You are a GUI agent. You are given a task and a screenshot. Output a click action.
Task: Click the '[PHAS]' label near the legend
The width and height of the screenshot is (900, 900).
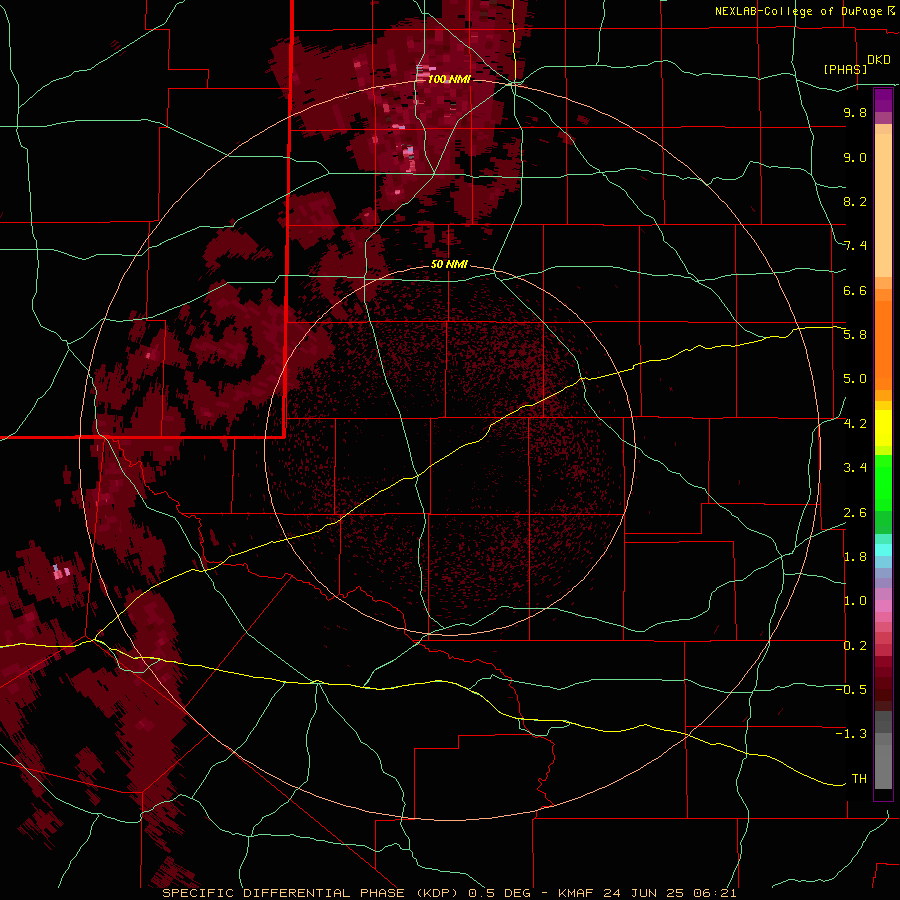pyautogui.click(x=845, y=69)
